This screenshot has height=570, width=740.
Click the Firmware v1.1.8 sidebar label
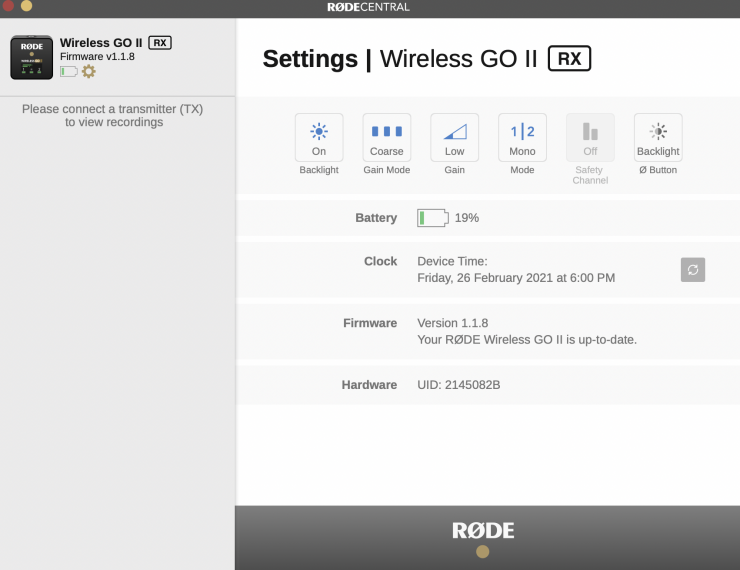click(97, 57)
